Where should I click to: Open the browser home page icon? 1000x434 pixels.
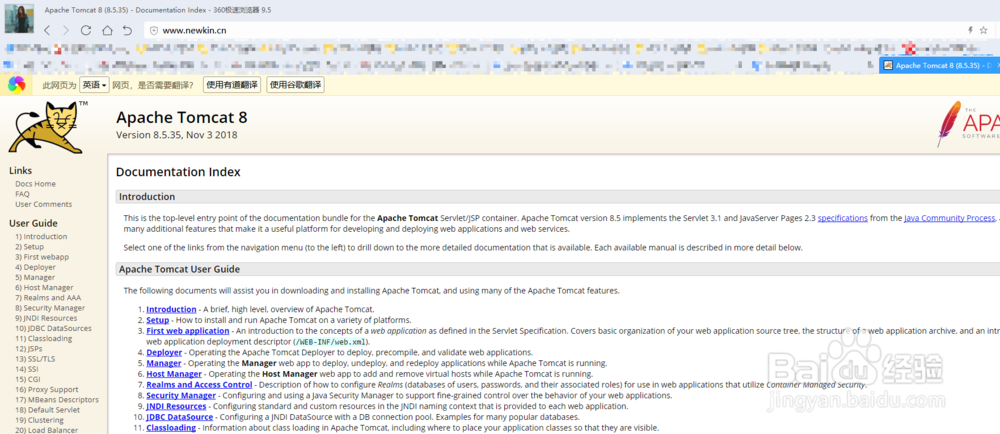click(107, 31)
